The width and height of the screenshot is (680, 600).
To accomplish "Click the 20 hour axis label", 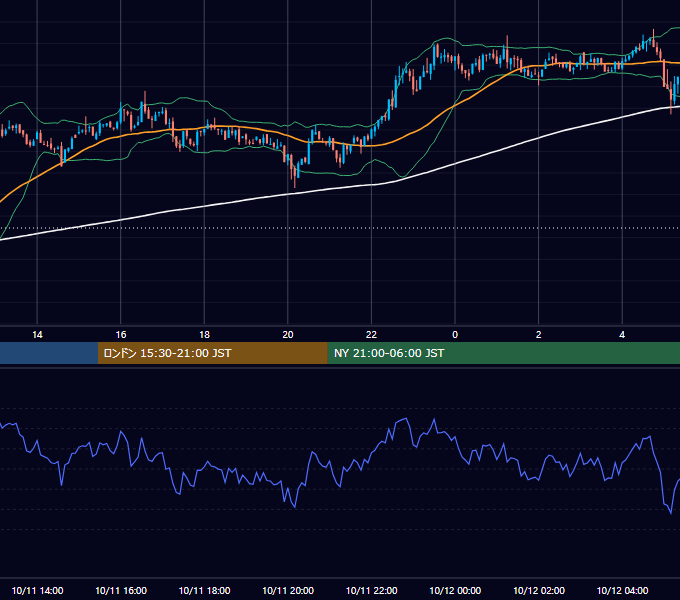I will pos(288,335).
